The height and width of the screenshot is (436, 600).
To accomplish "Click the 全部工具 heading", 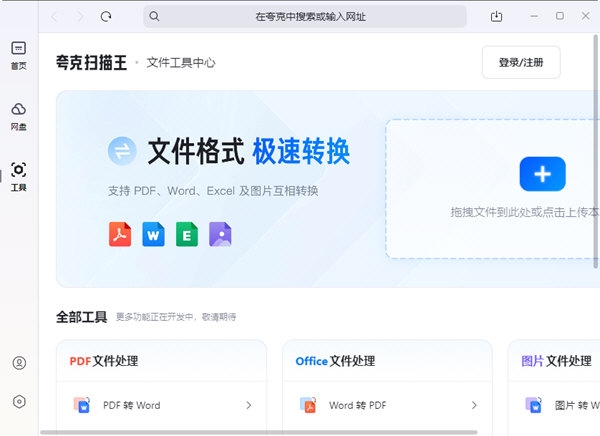I will pos(82,317).
